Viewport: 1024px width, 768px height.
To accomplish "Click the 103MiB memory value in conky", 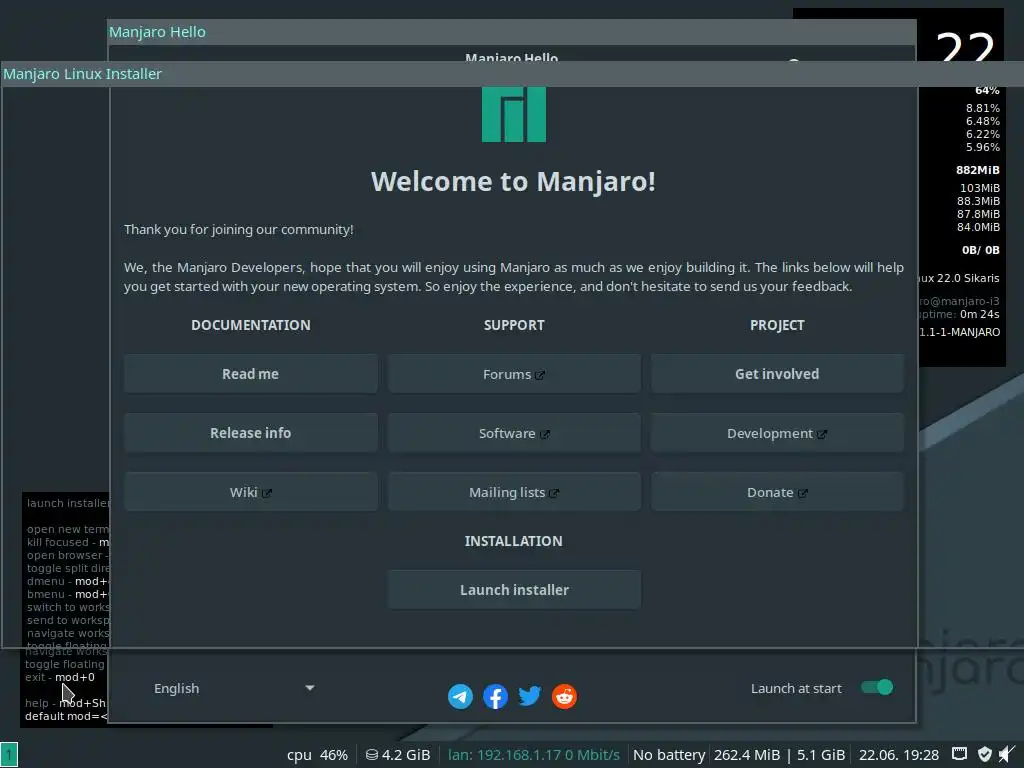I will [x=980, y=188].
